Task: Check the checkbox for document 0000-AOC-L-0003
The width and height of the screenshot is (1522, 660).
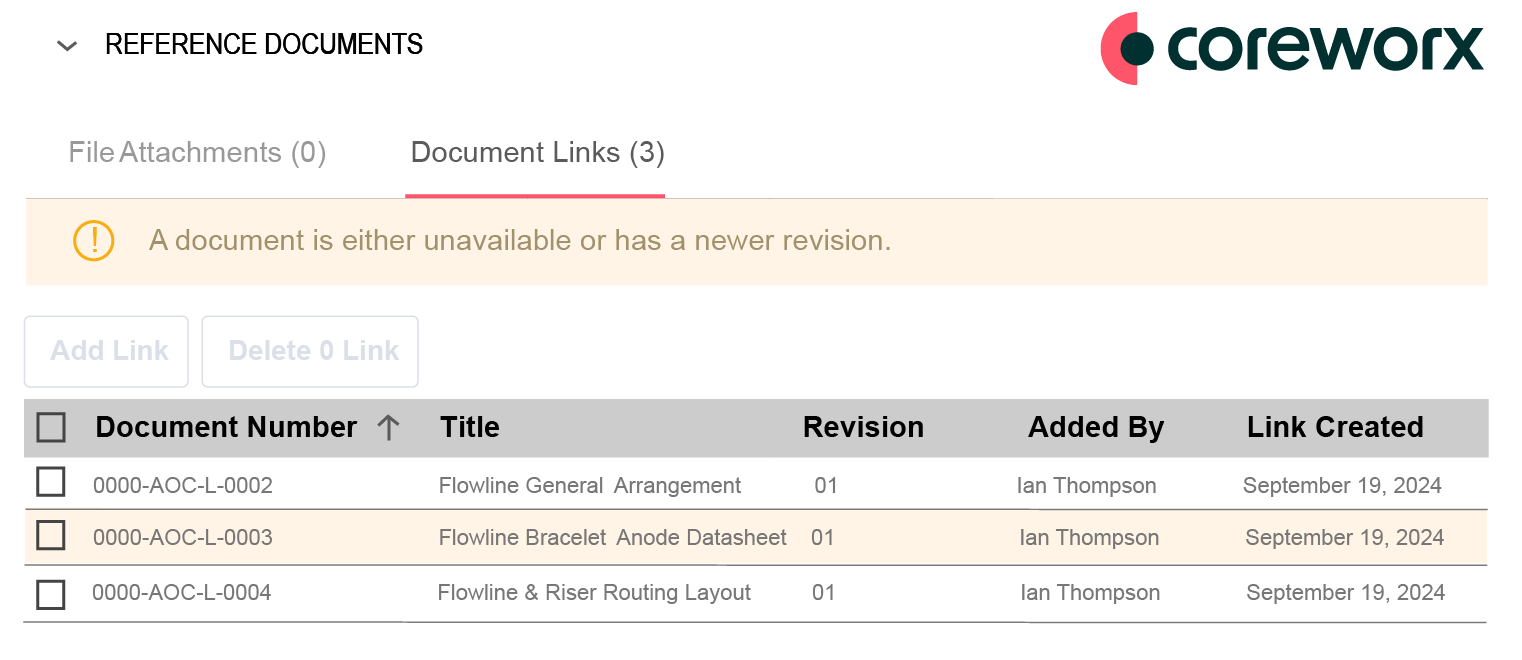Action: tap(50, 535)
